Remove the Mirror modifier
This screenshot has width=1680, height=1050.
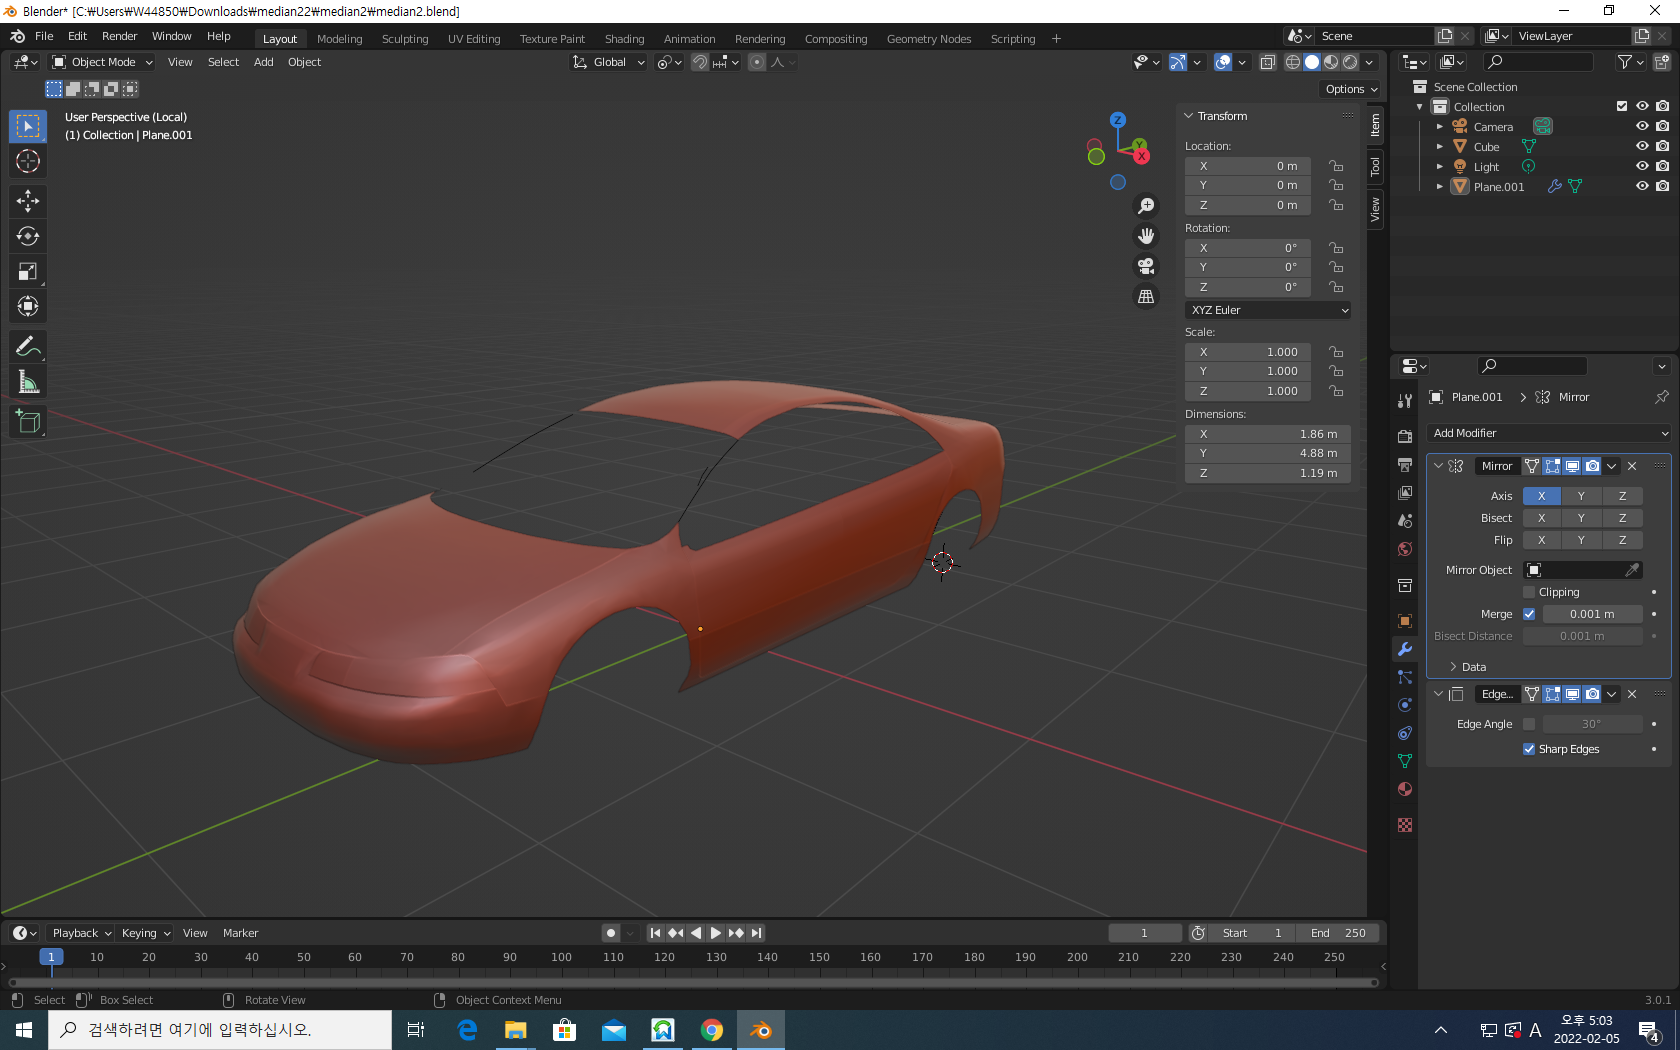pos(1632,466)
